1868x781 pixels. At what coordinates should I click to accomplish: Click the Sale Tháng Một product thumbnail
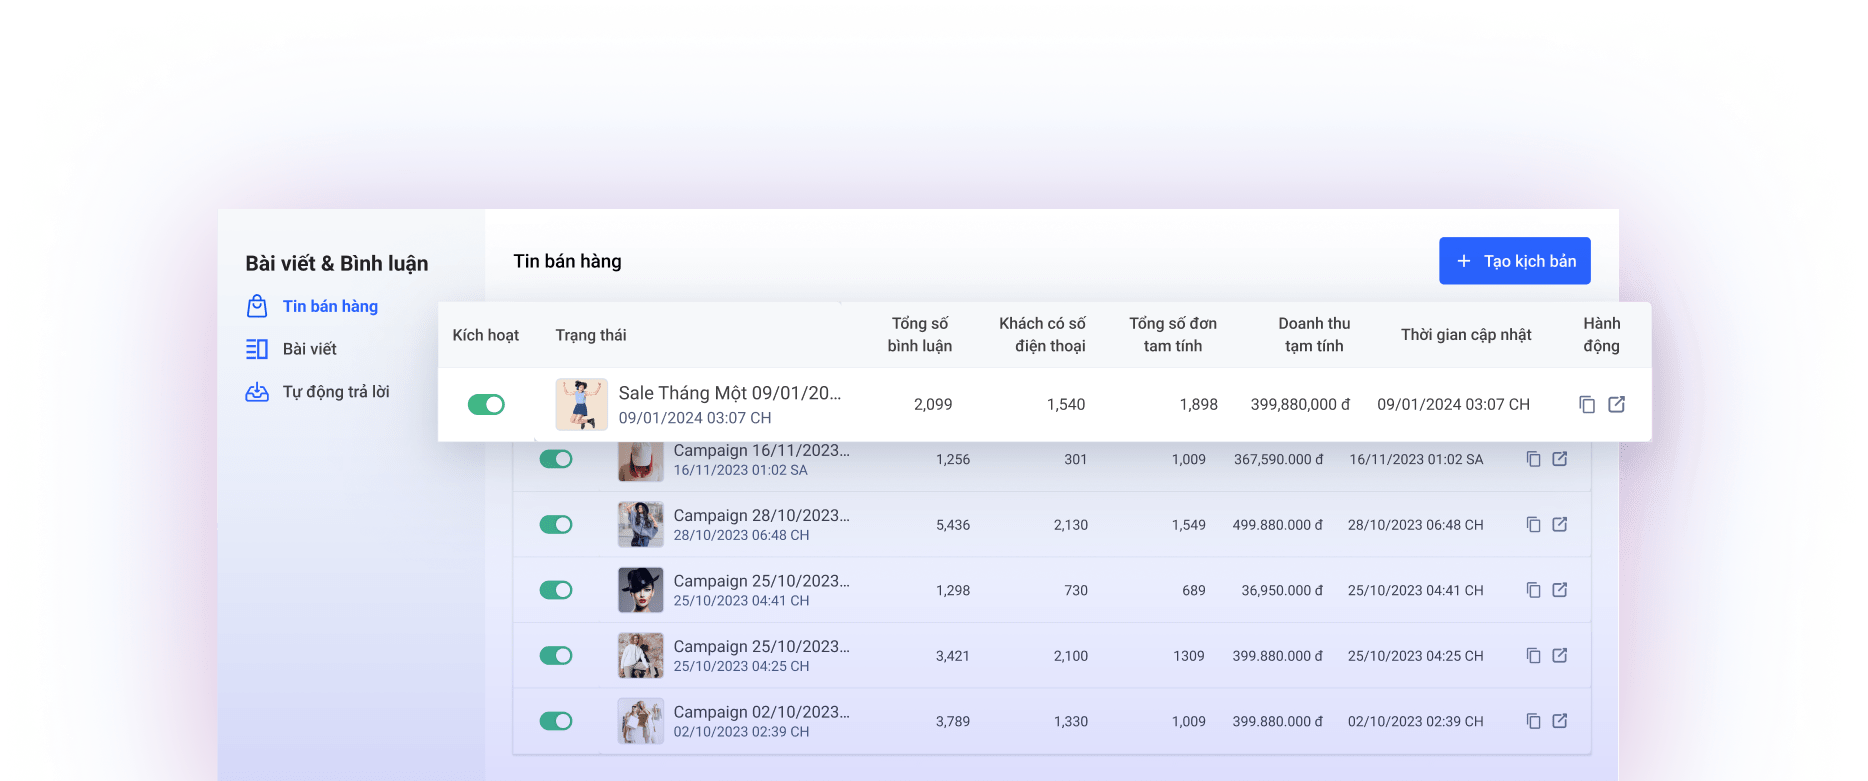pyautogui.click(x=581, y=404)
